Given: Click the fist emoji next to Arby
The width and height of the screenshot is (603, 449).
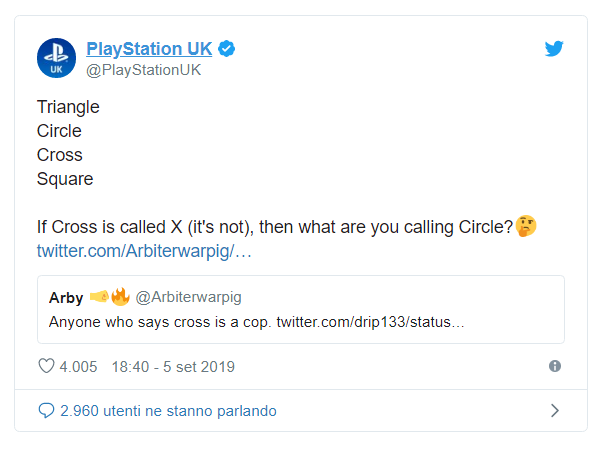Looking at the screenshot, I should tap(99, 297).
